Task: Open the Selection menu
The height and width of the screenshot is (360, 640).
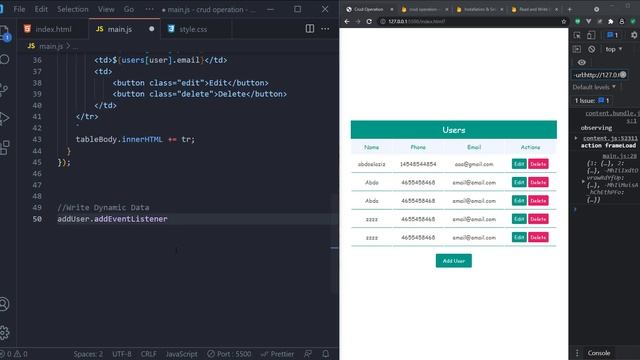Action: click(x=73, y=9)
